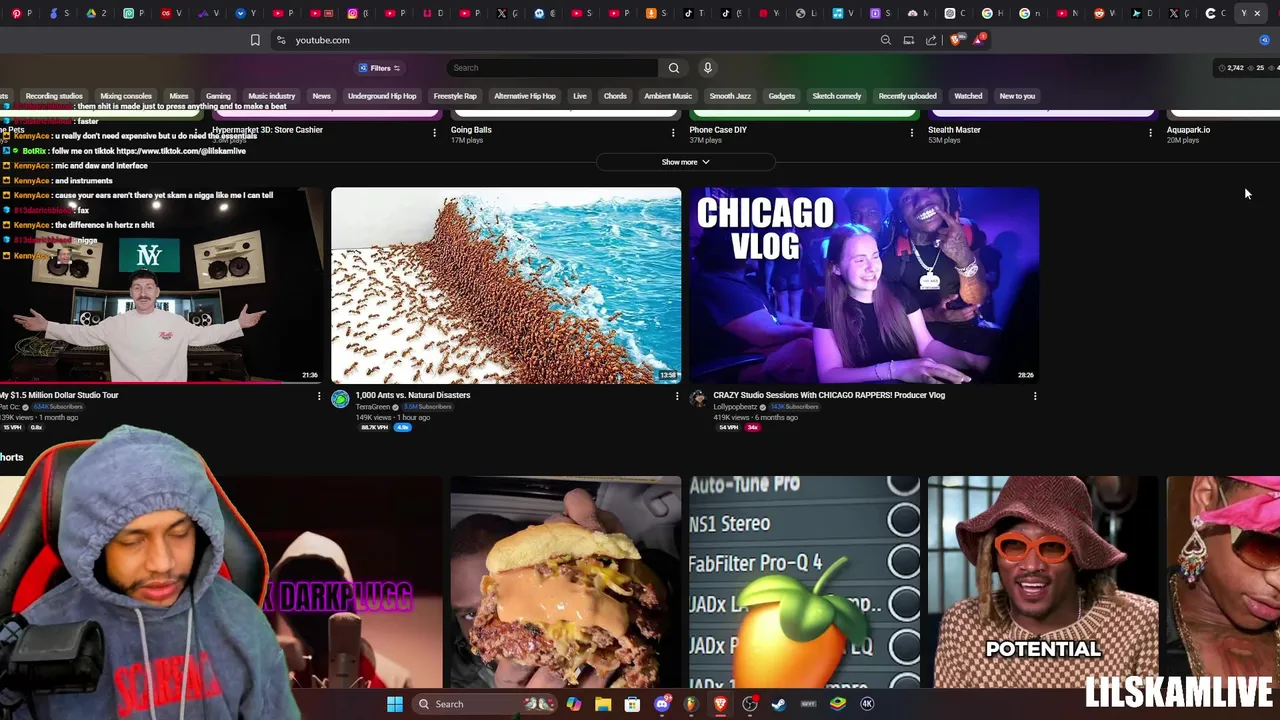Open more options for Stealth Master
This screenshot has height=720, width=1280.
(1150, 132)
